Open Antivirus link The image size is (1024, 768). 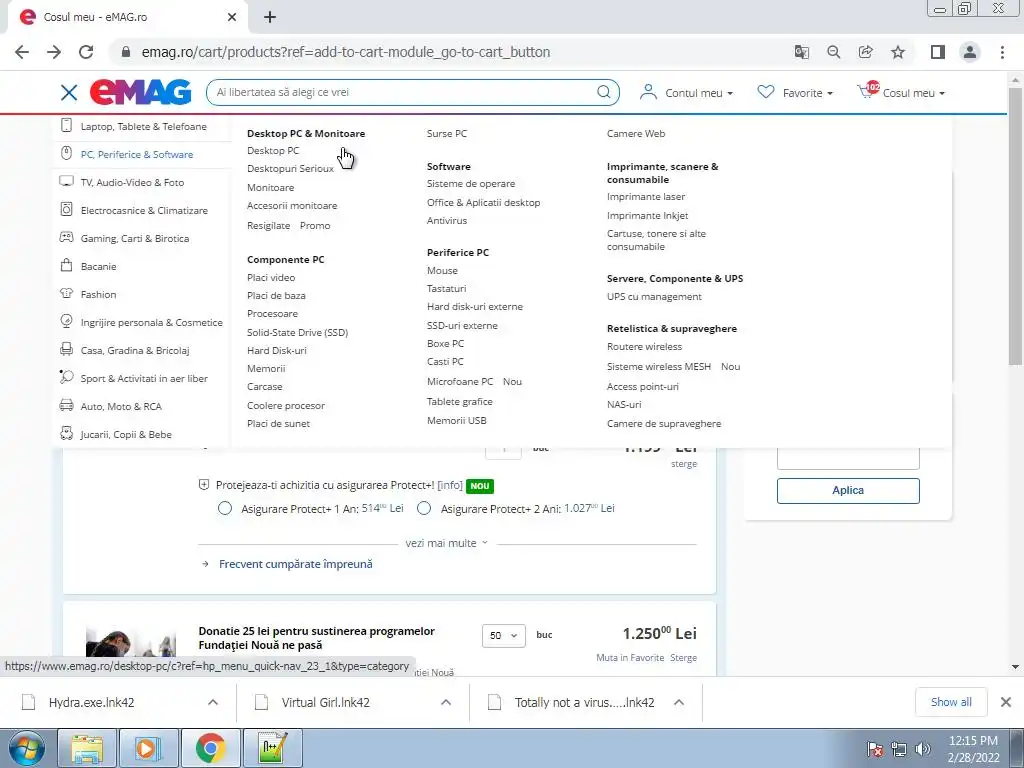tap(447, 221)
